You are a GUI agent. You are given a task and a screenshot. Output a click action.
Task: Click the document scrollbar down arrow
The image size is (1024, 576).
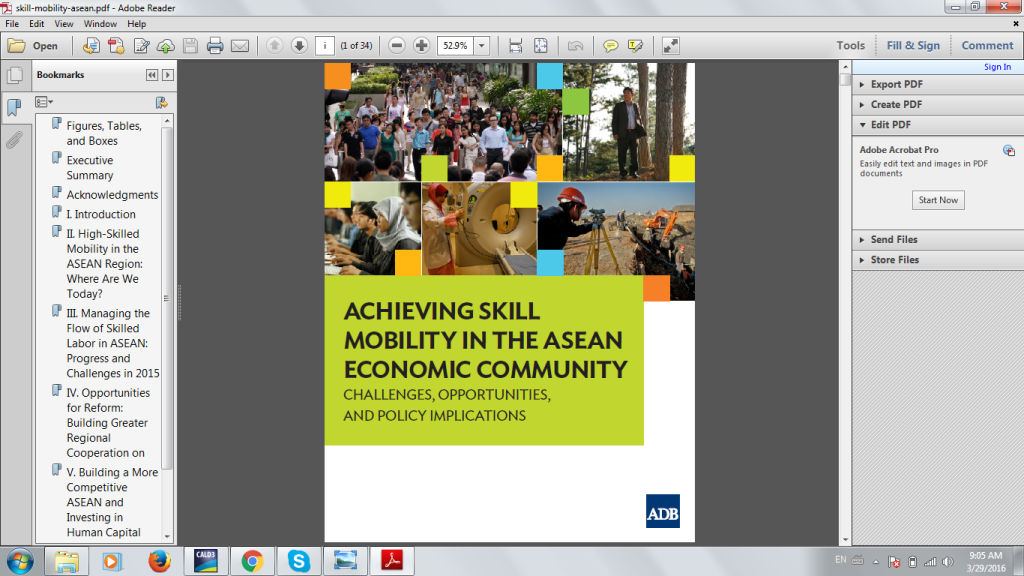[845, 540]
